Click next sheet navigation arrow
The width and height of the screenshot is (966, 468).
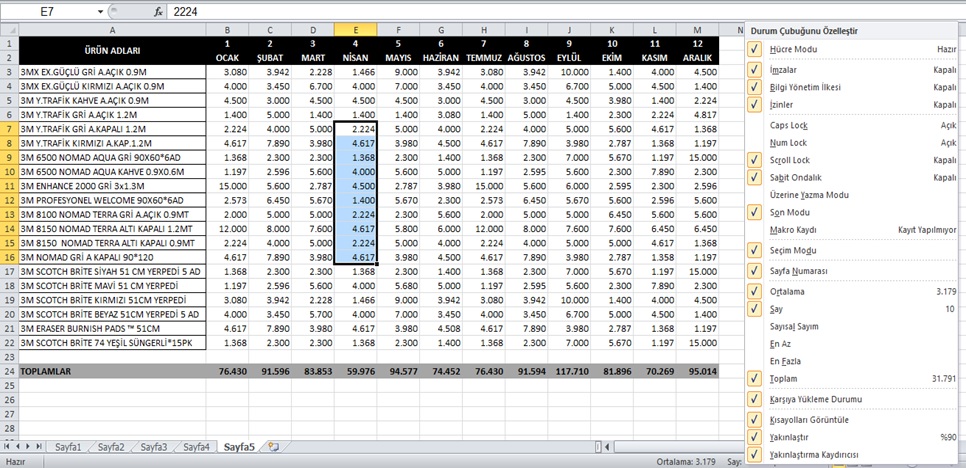[x=28, y=446]
